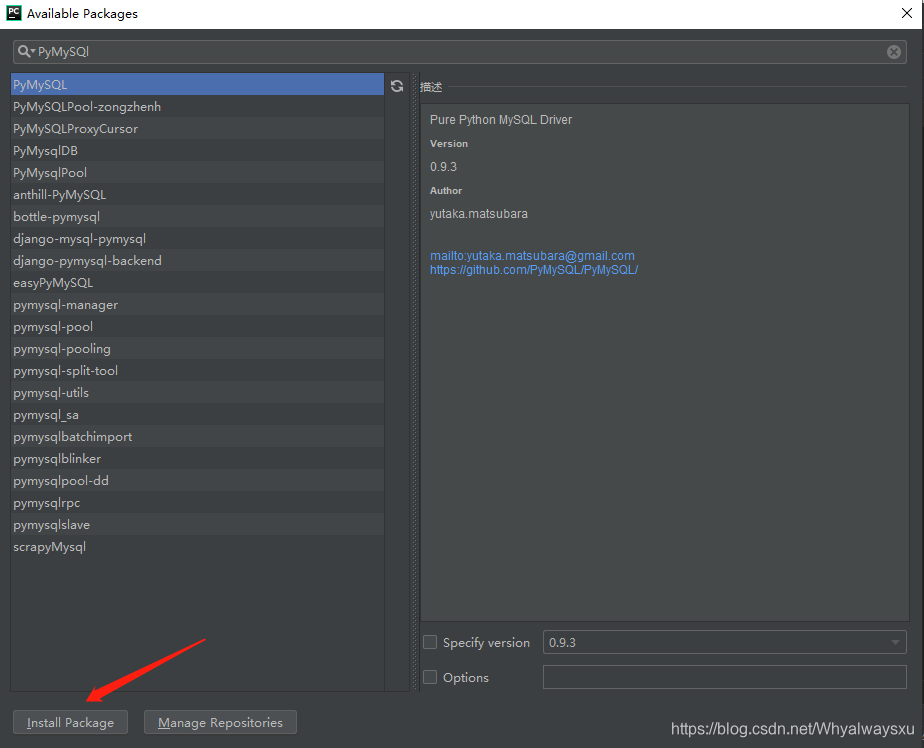Select pymysql-utils package

point(197,393)
